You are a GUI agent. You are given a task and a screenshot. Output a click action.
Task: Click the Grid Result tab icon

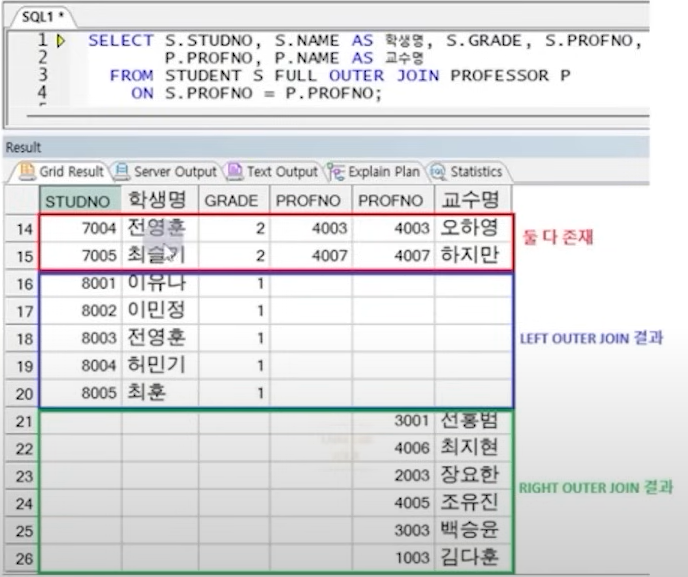tap(27, 171)
